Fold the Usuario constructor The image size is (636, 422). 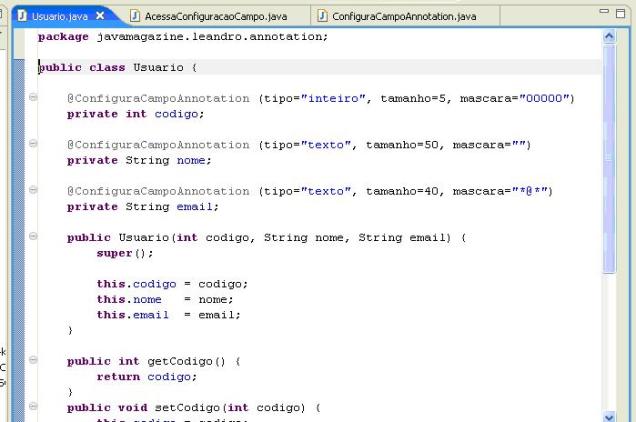[34, 237]
